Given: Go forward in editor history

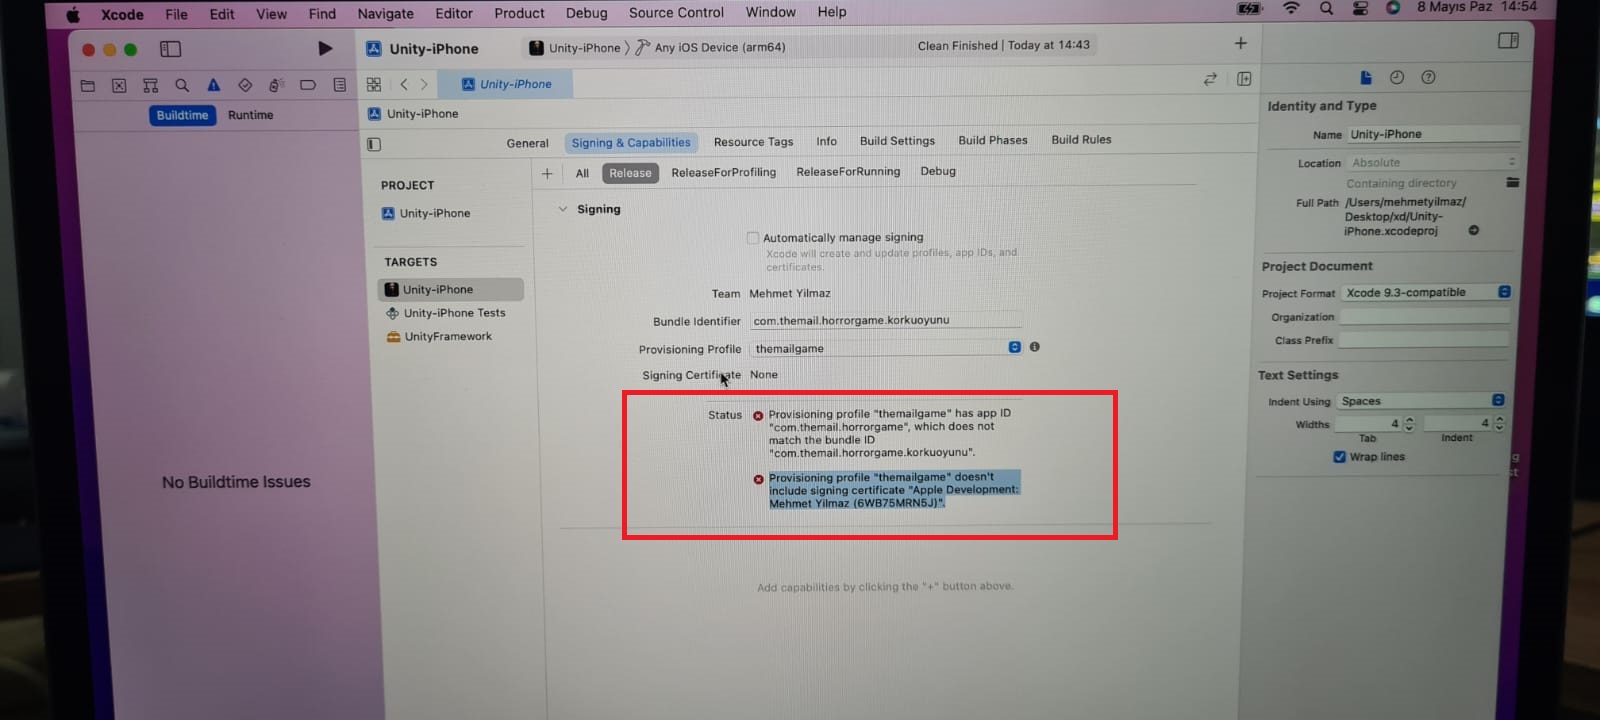Looking at the screenshot, I should tap(424, 85).
